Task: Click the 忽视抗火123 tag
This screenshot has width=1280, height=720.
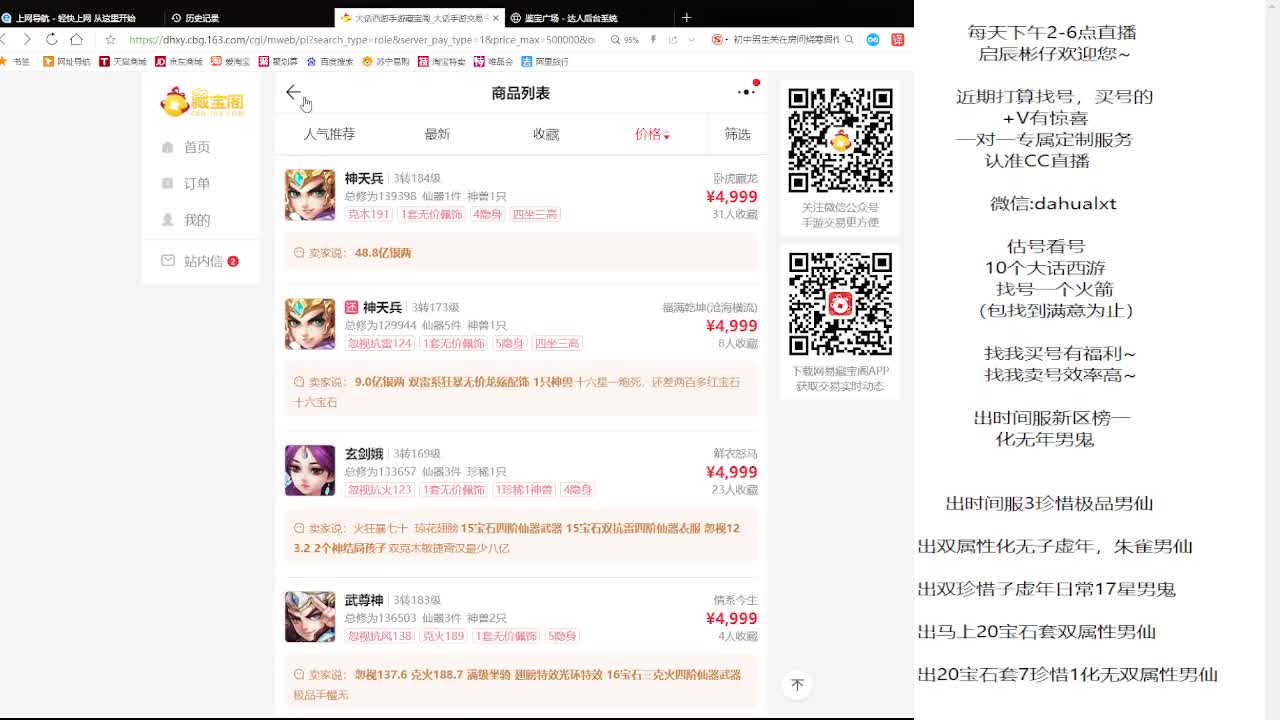Action: (x=379, y=489)
